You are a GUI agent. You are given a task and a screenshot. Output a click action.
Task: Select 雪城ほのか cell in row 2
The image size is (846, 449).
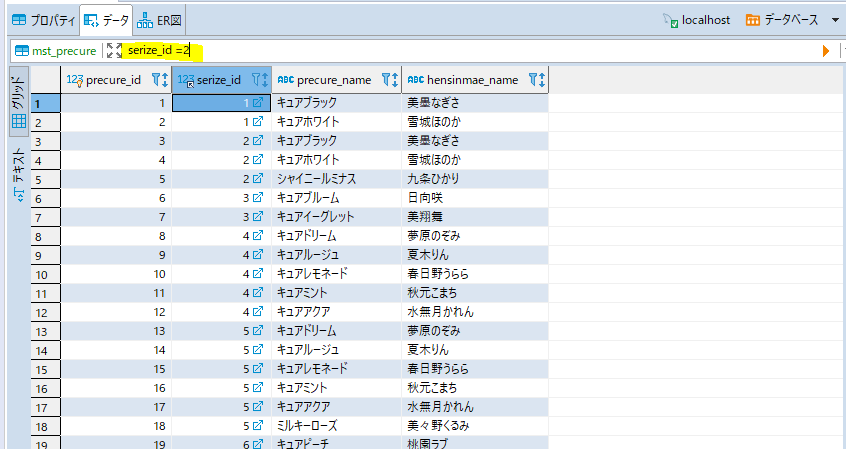(x=475, y=121)
